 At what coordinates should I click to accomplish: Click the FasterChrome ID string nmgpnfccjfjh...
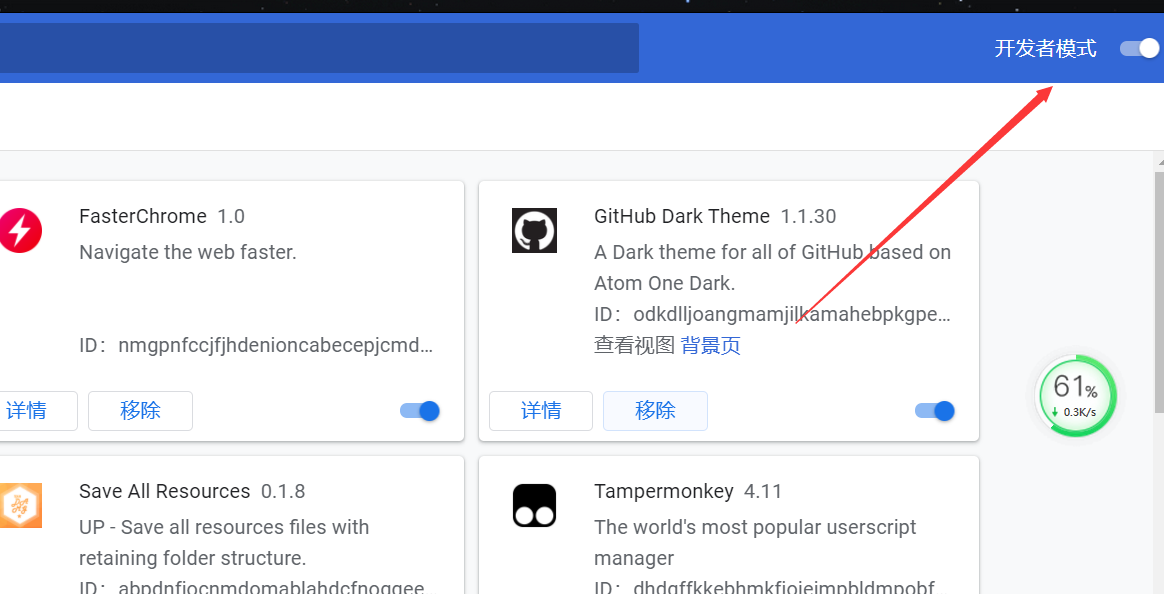(x=275, y=346)
